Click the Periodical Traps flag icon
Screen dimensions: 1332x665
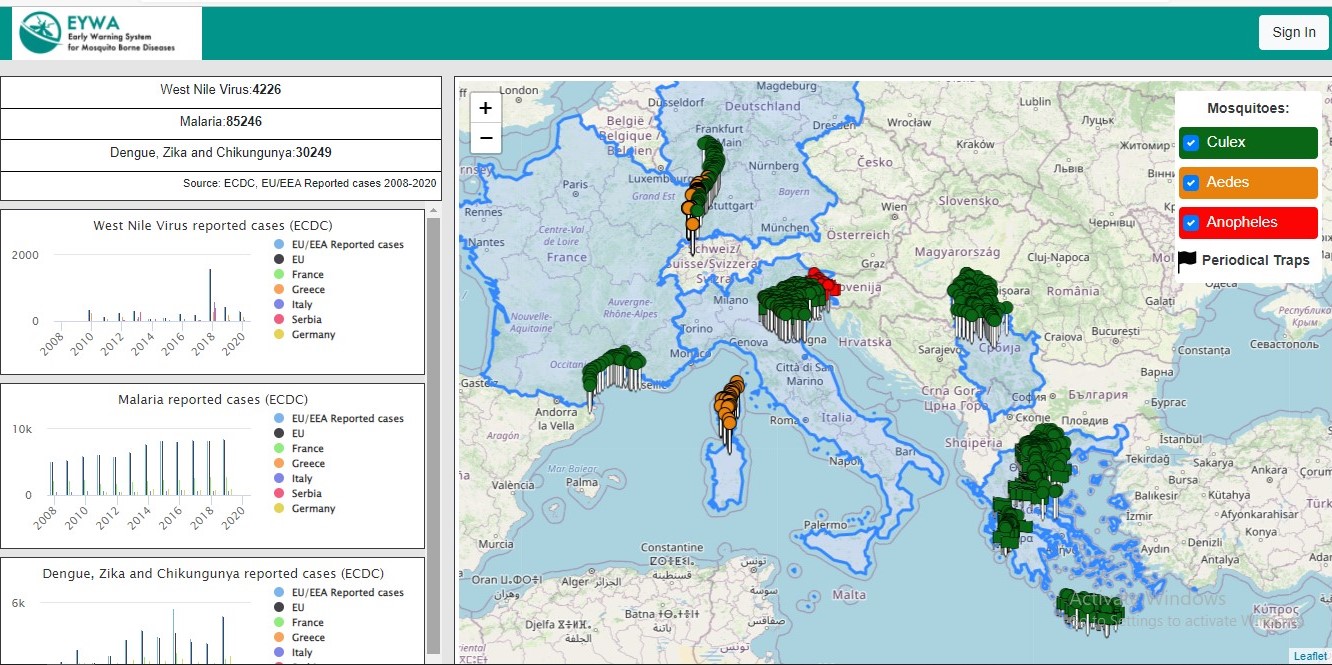1187,261
